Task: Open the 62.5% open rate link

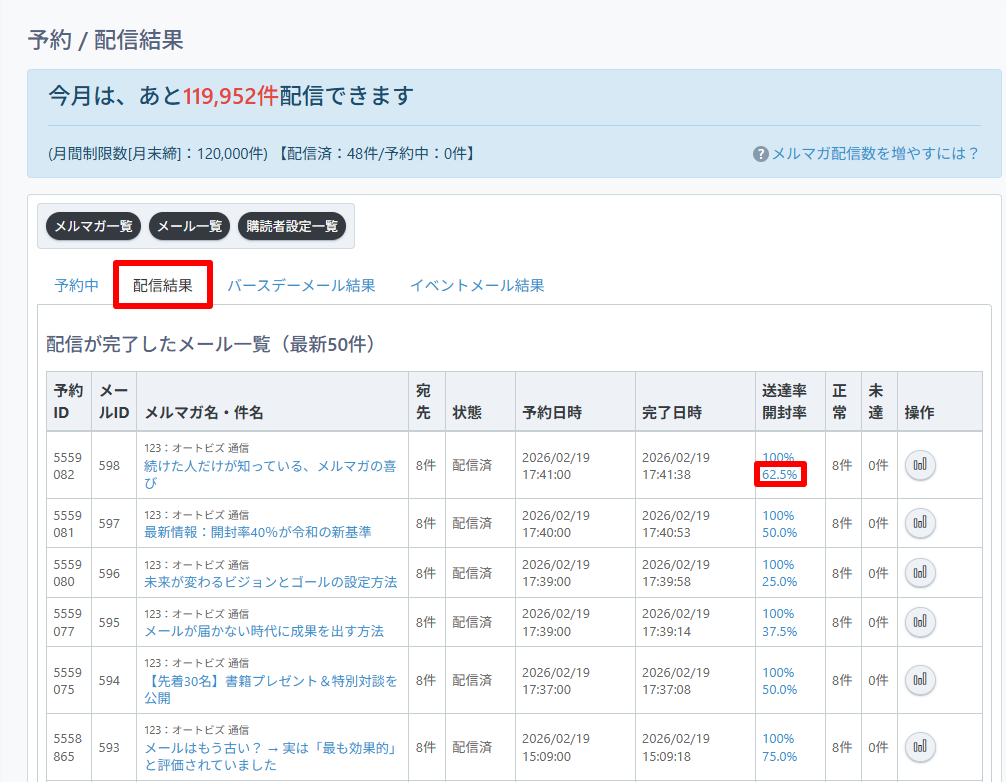Action: [x=780, y=475]
